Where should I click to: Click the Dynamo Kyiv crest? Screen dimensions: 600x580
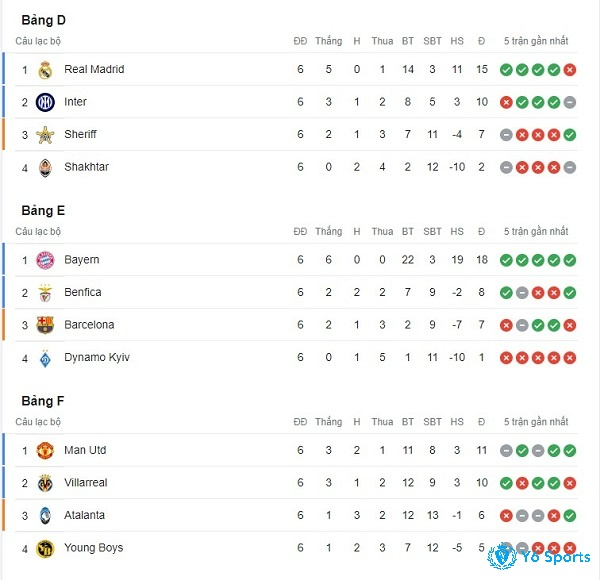point(45,358)
